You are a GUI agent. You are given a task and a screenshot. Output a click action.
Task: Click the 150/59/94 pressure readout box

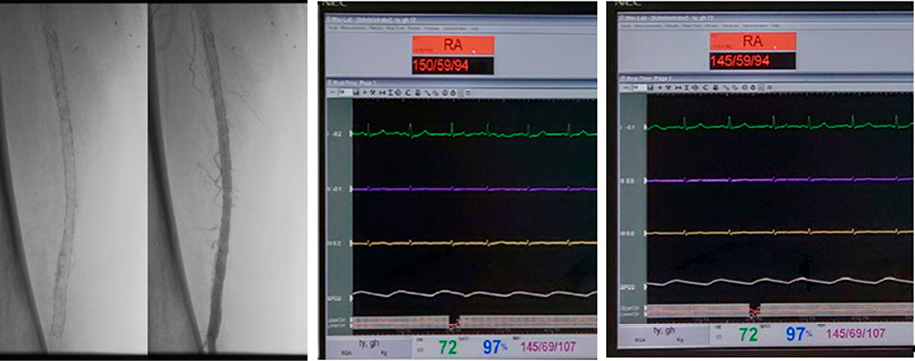tap(453, 65)
